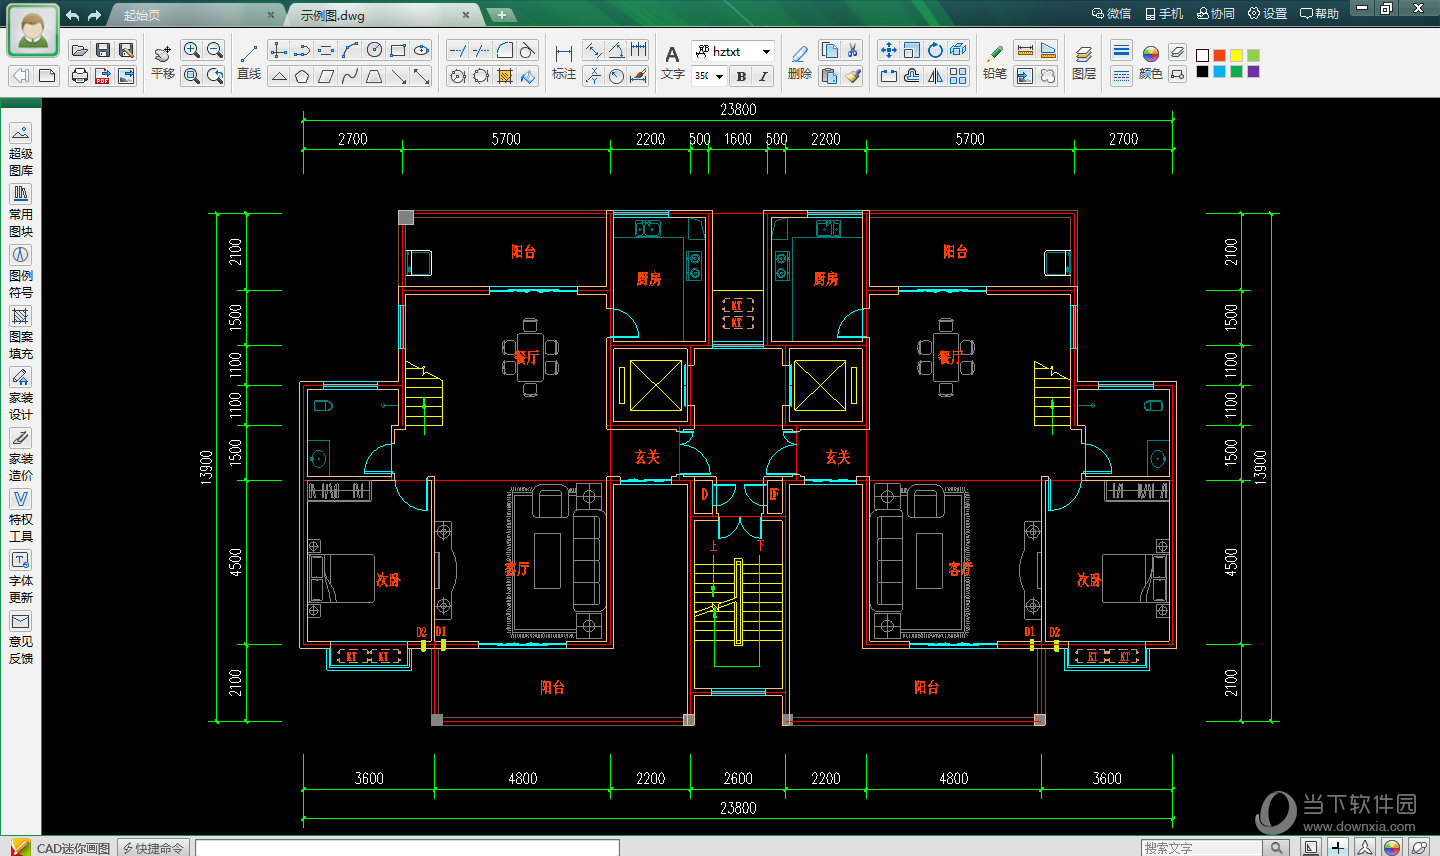Click the user avatar profile picture

[33, 32]
